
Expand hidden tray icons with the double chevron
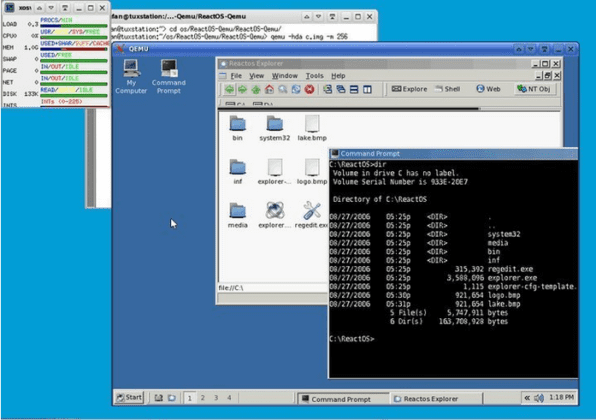click(527, 398)
